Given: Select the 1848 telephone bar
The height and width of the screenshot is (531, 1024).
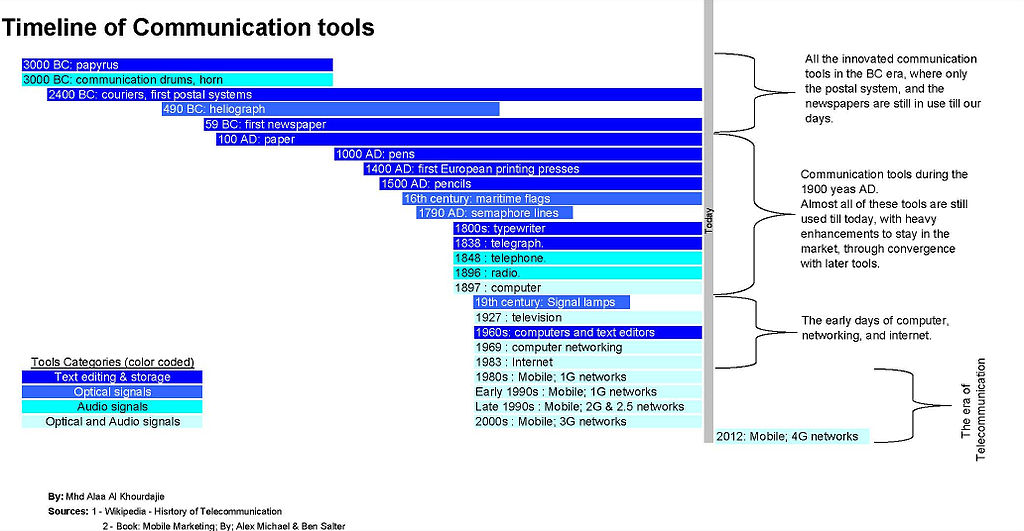Looking at the screenshot, I should [578, 258].
